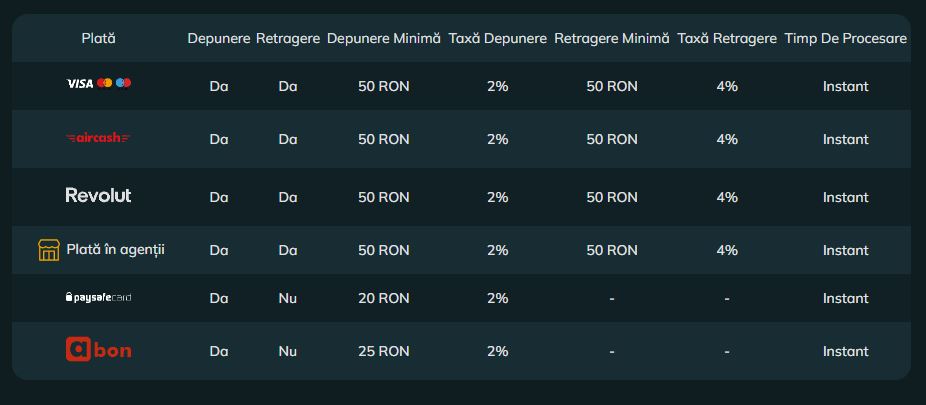This screenshot has width=926, height=405.
Task: Click the 20 RON minimum deposit for paysafecard
Action: tap(383, 298)
